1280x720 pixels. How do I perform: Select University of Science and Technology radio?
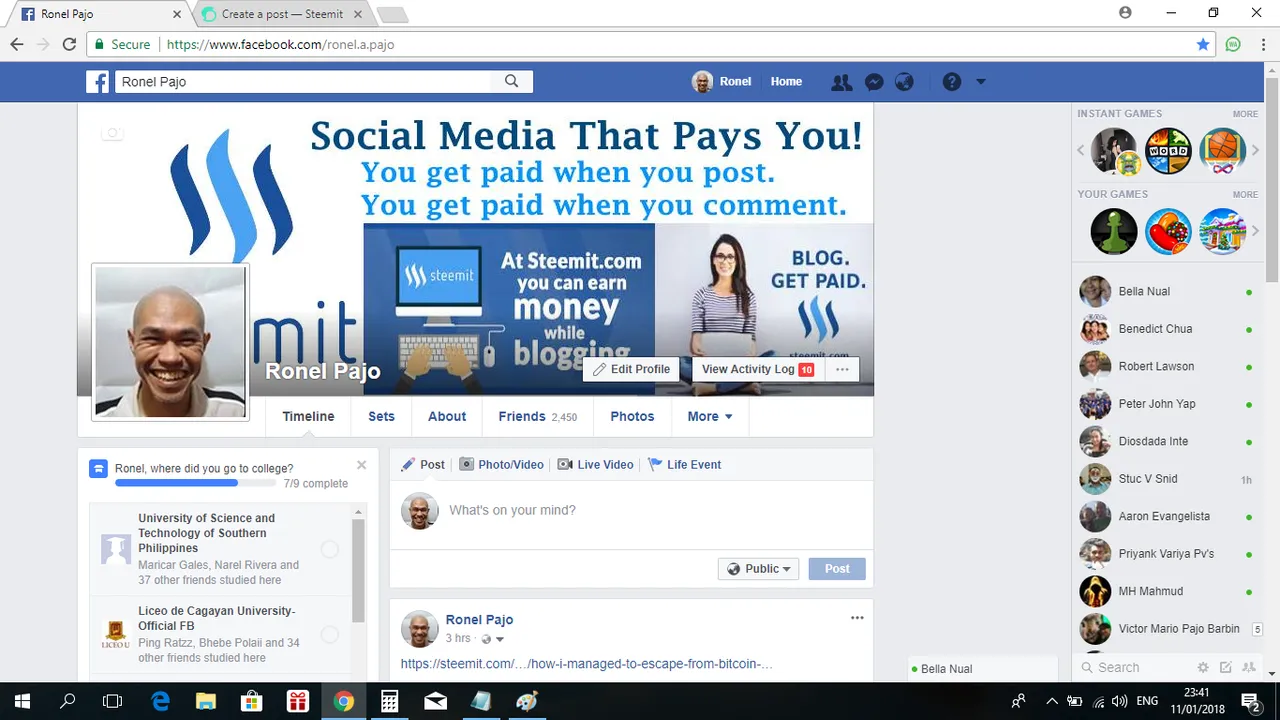click(329, 549)
